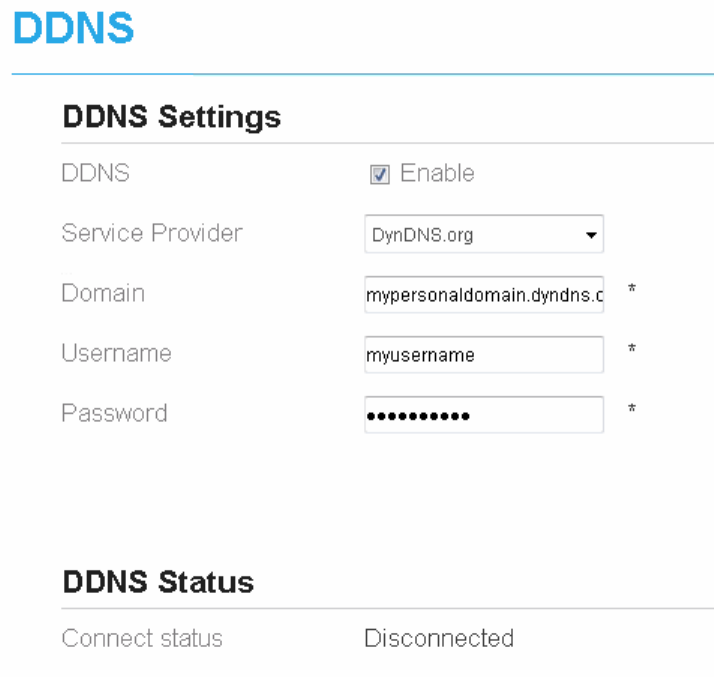This screenshot has width=714, height=677.
Task: Click the Disconnected status text
Action: [x=439, y=638]
